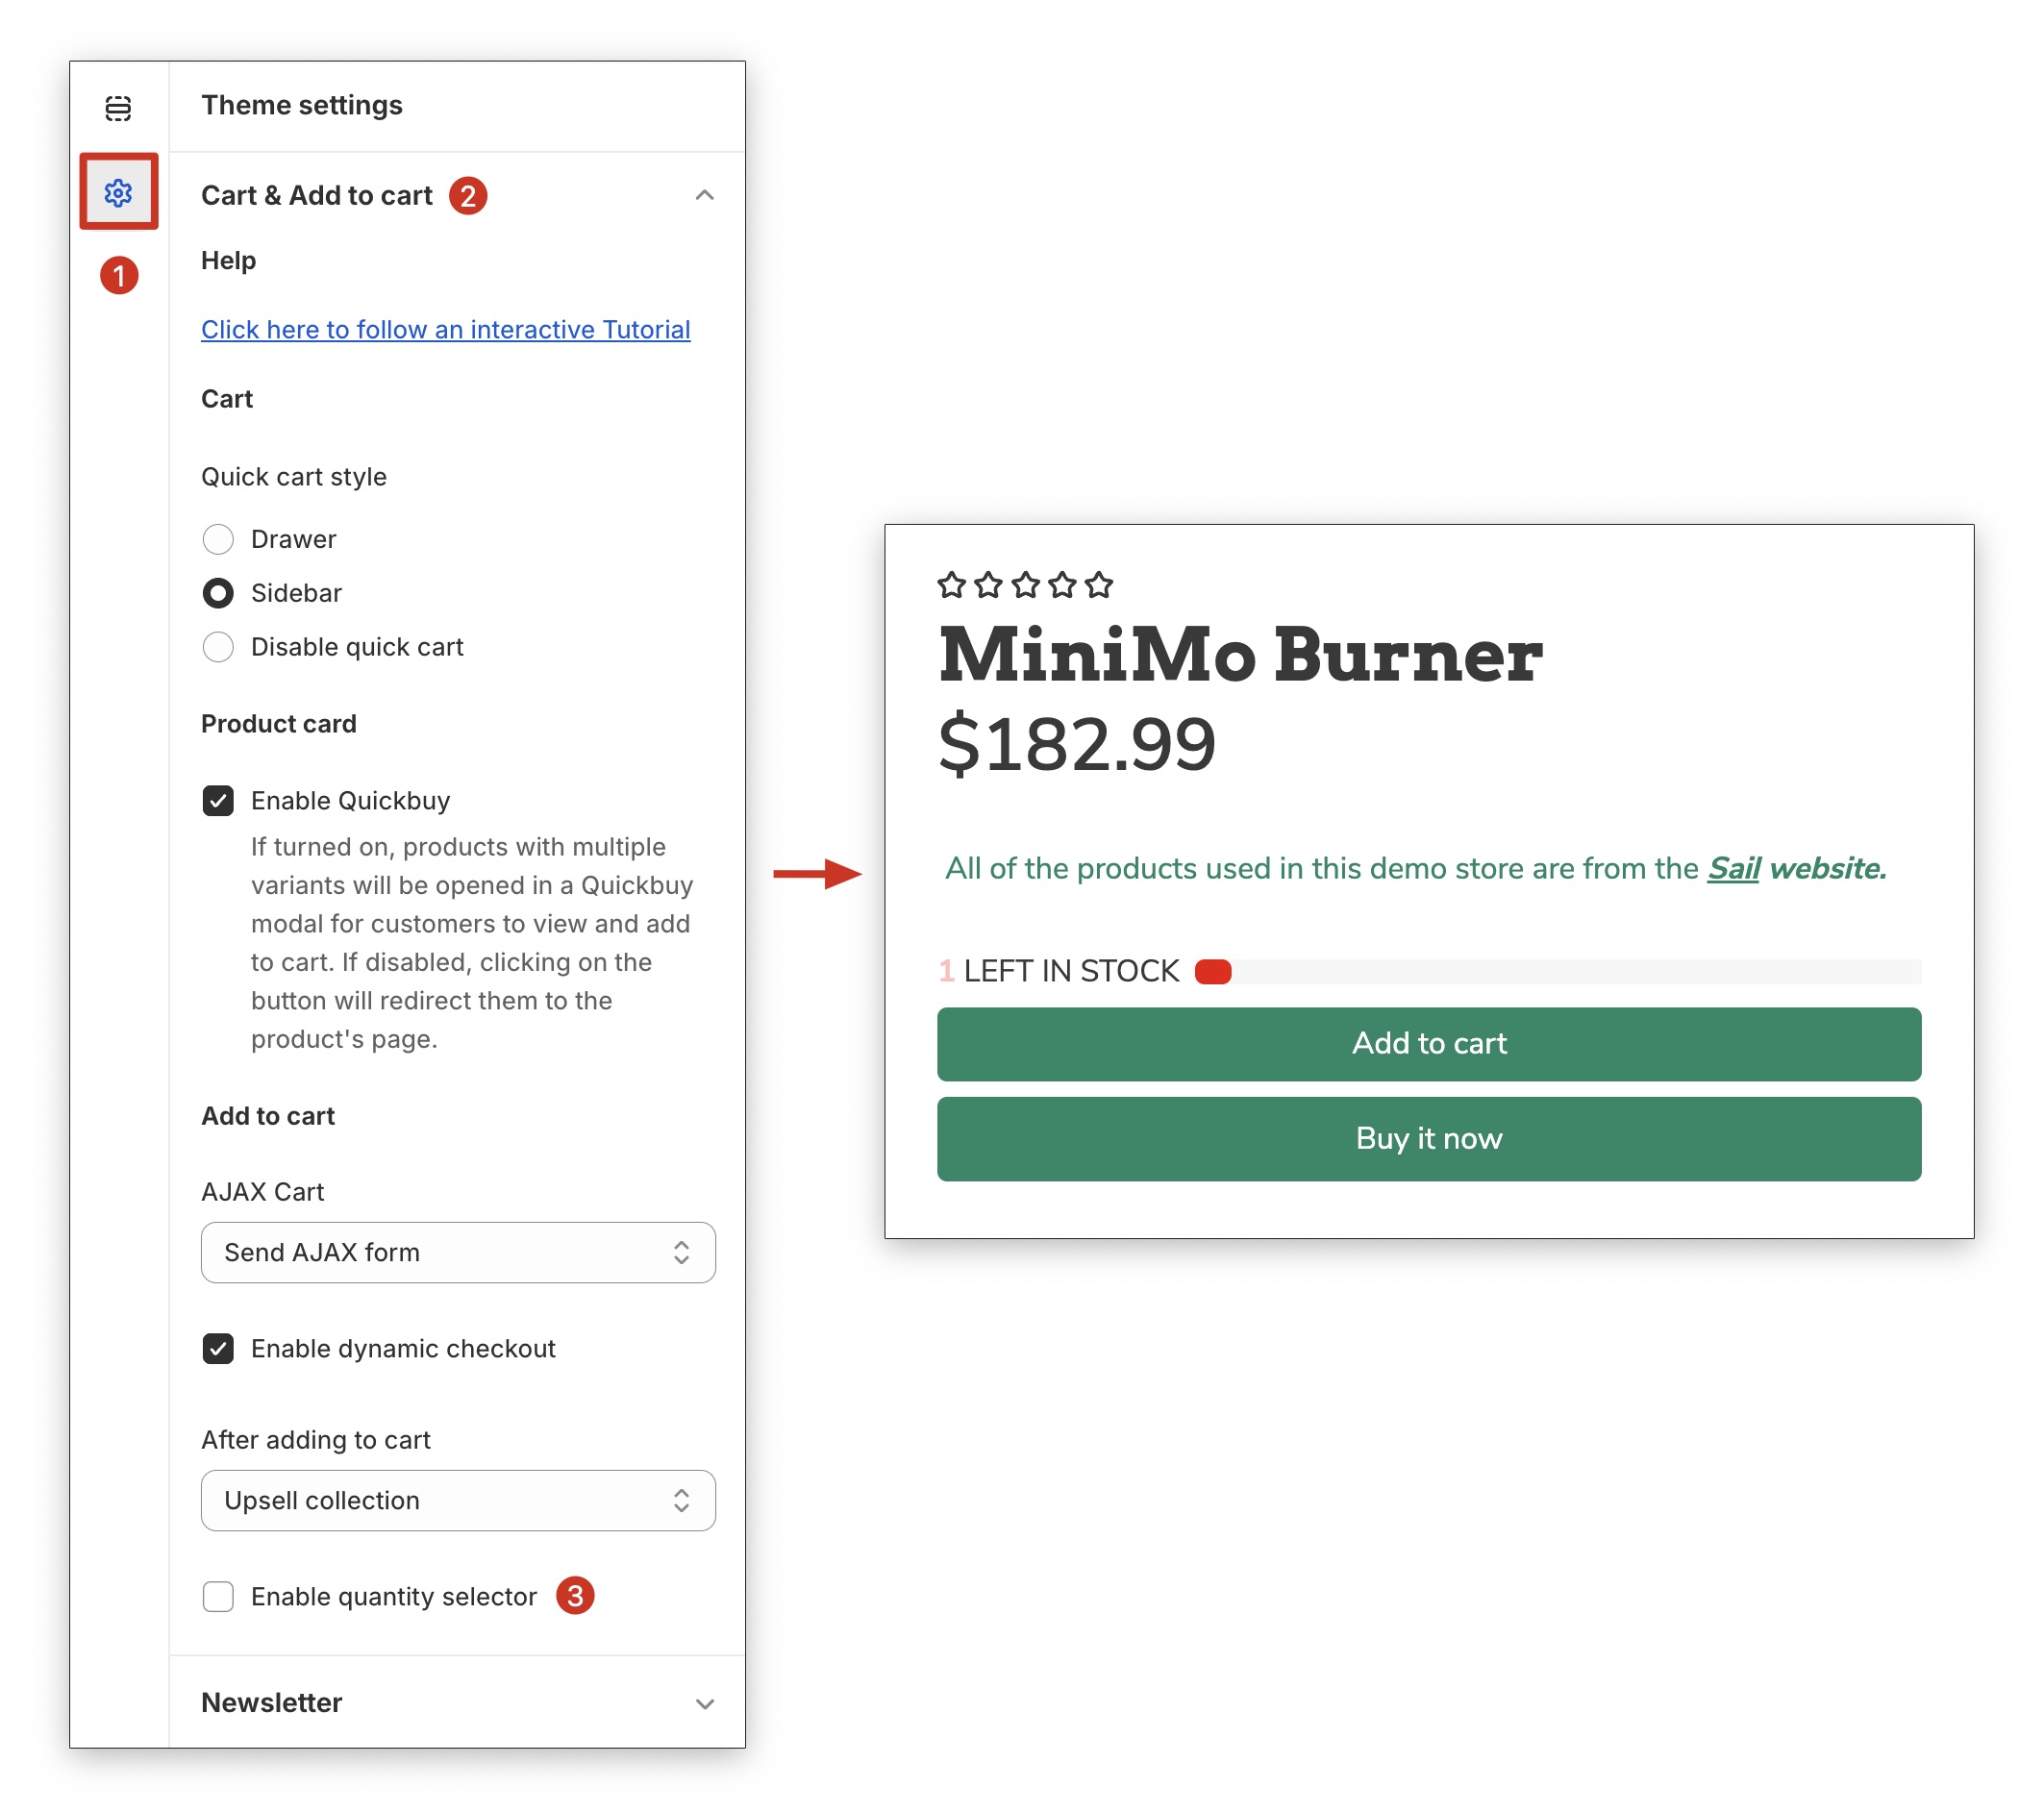2044x1813 pixels.
Task: Toggle the Enable dynamic checkout checkbox
Action: click(218, 1349)
